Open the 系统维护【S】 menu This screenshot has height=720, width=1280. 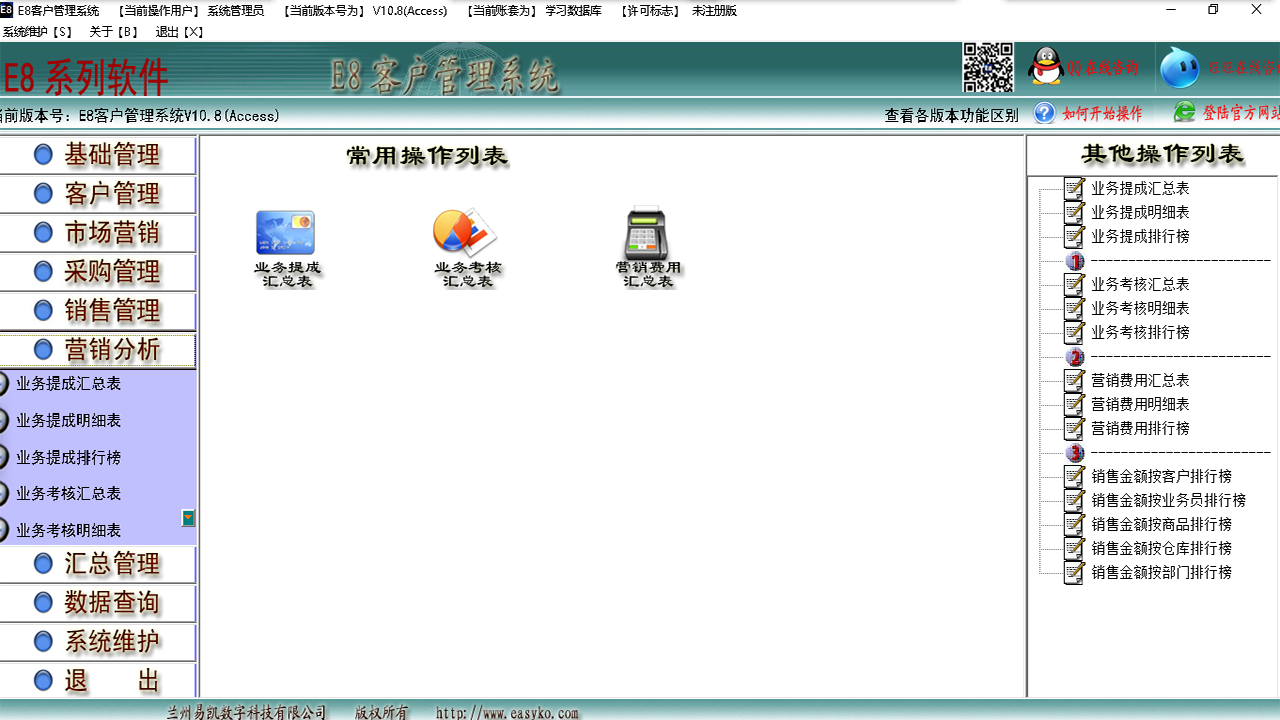[x=37, y=32]
